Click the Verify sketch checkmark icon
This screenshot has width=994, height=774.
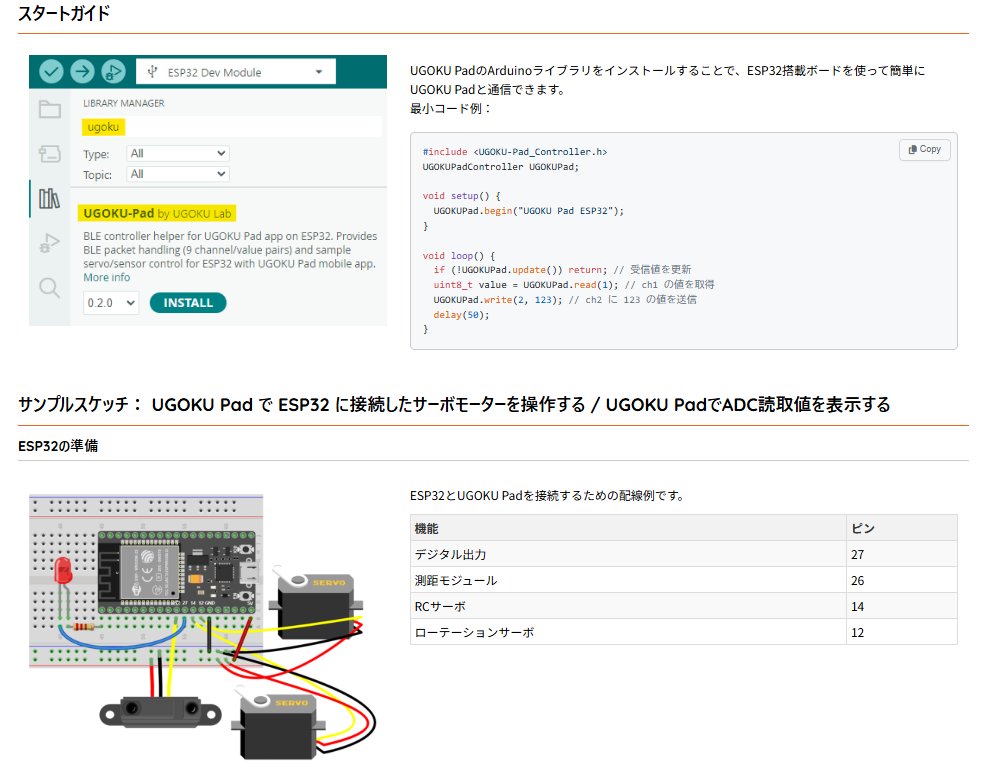pyautogui.click(x=53, y=71)
